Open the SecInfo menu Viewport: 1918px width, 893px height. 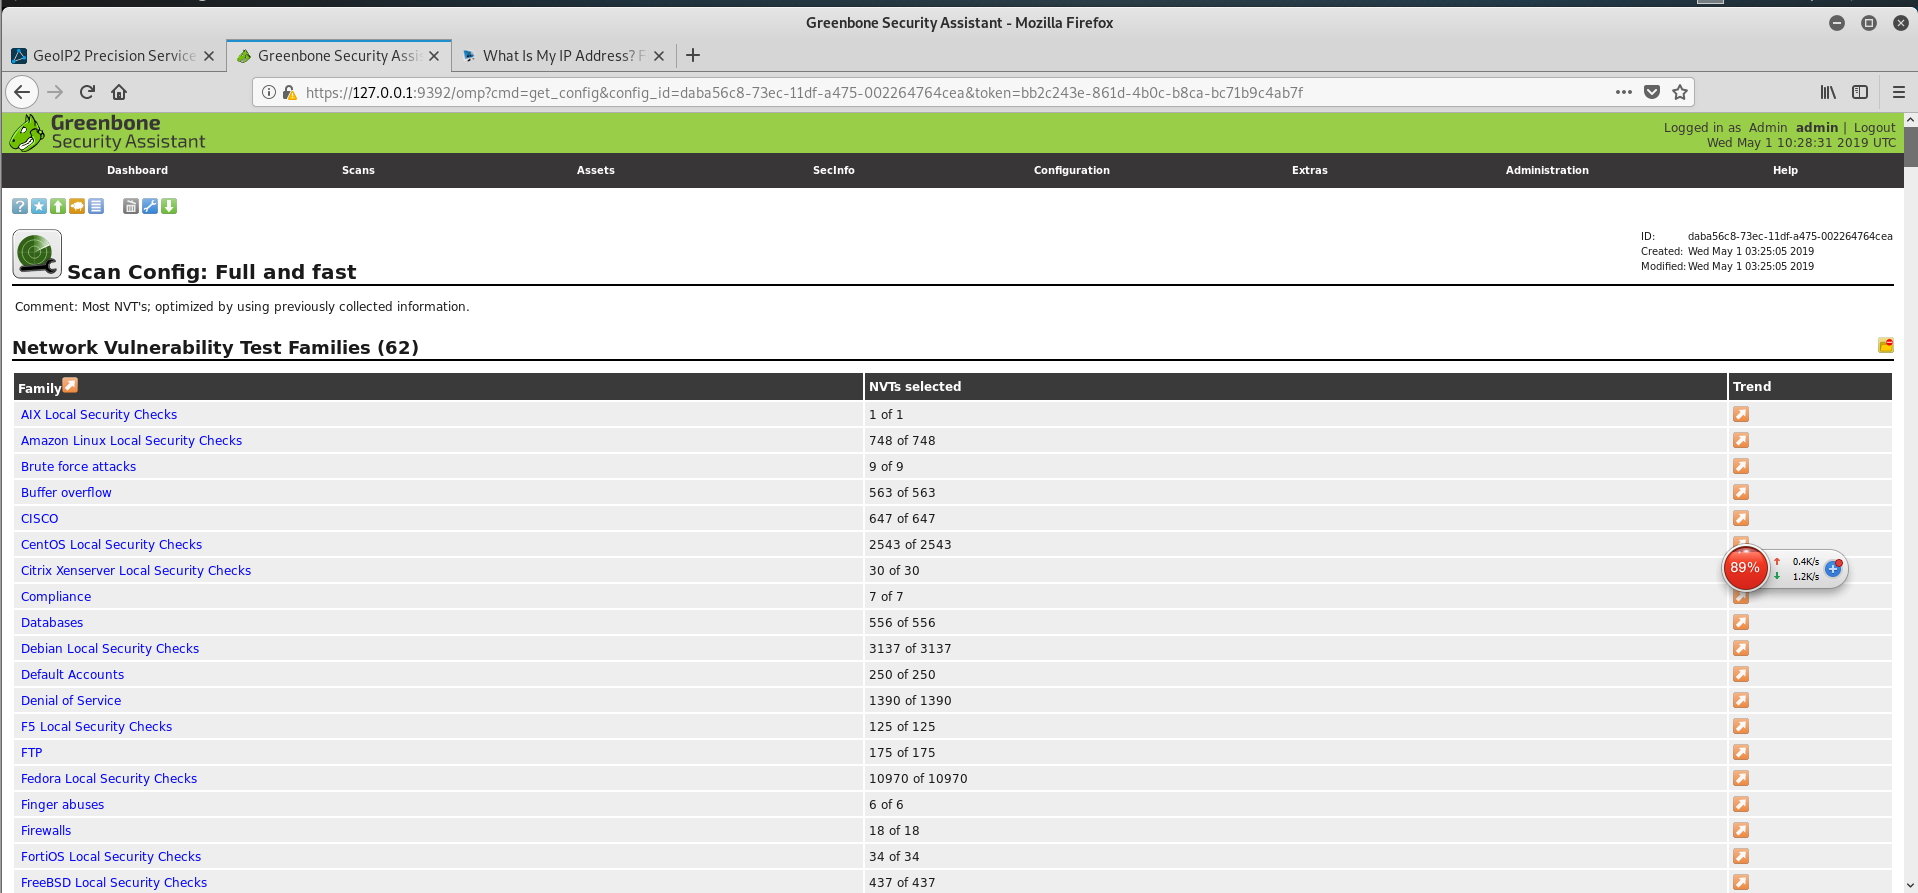click(834, 170)
